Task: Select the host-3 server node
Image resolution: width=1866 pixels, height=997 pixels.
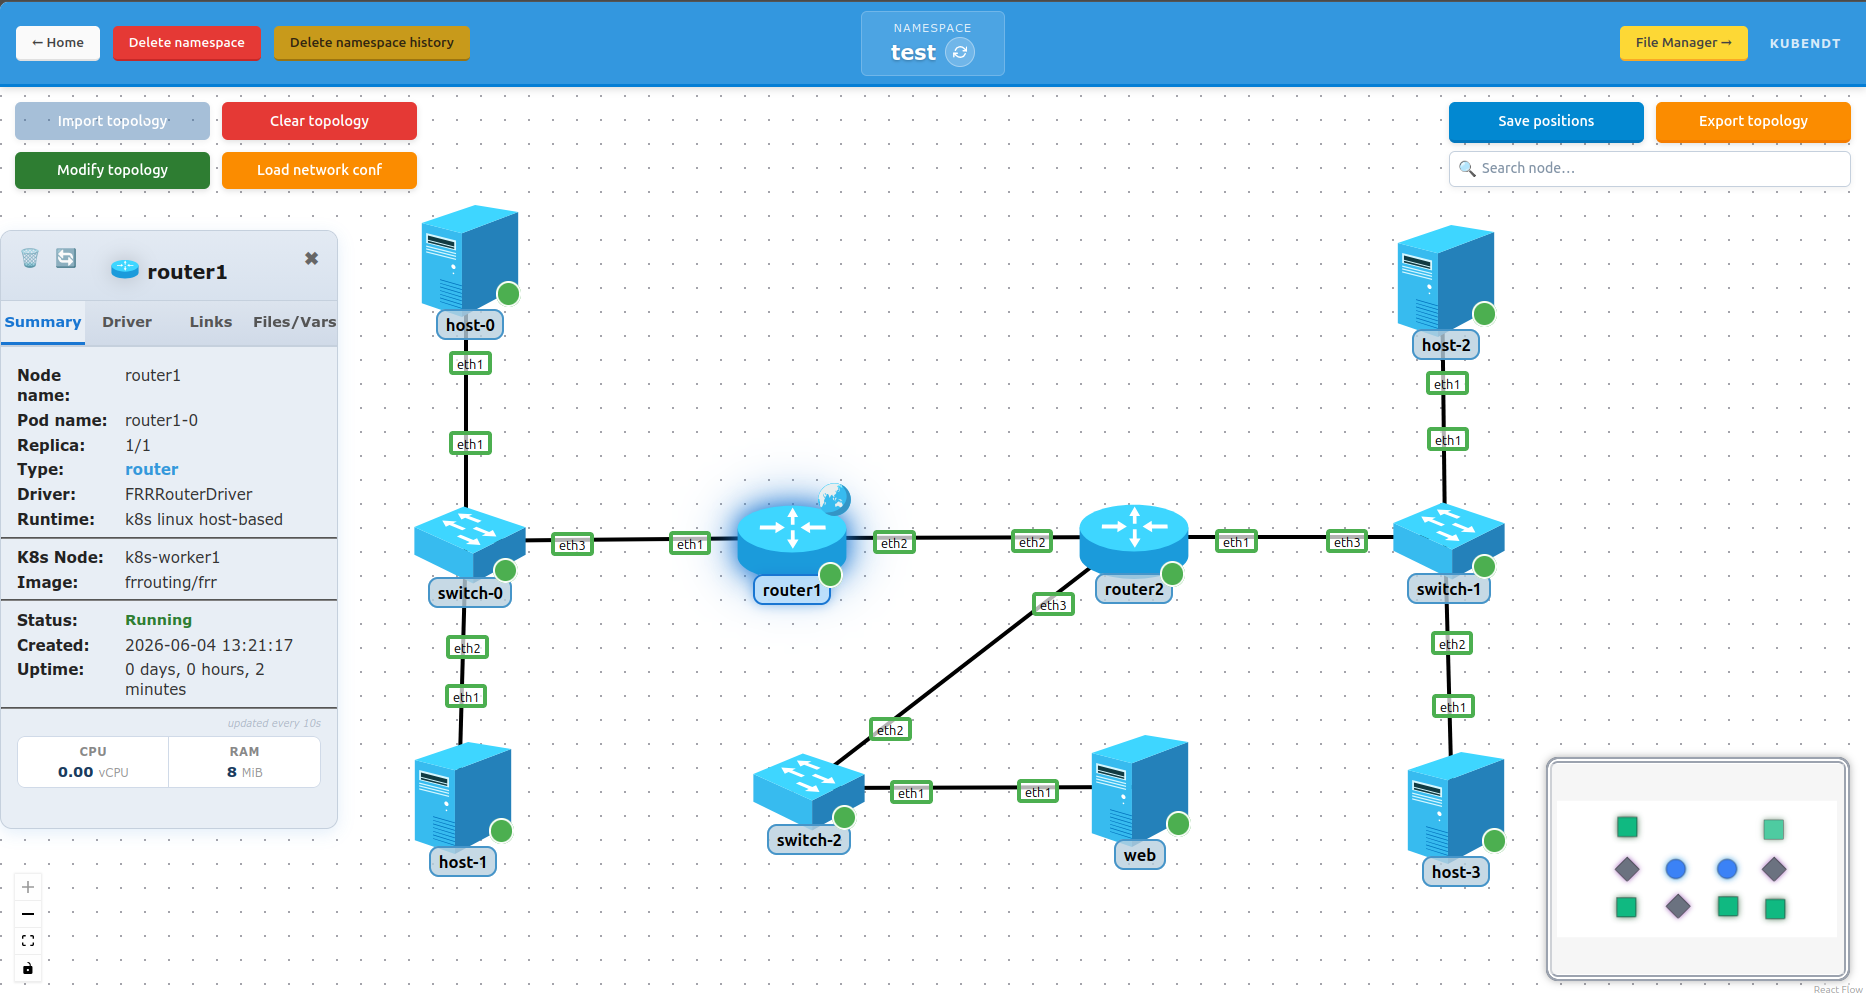Action: [x=1456, y=805]
